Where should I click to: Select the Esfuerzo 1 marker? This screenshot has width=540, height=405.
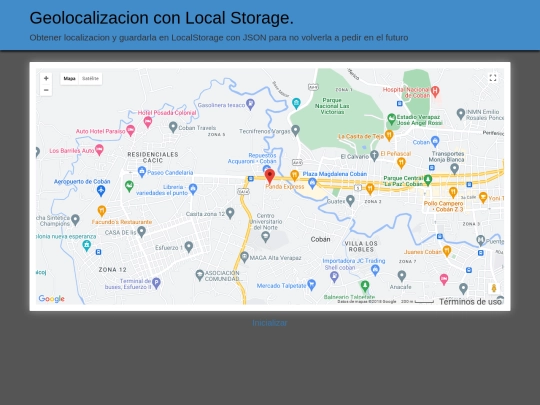tap(189, 247)
